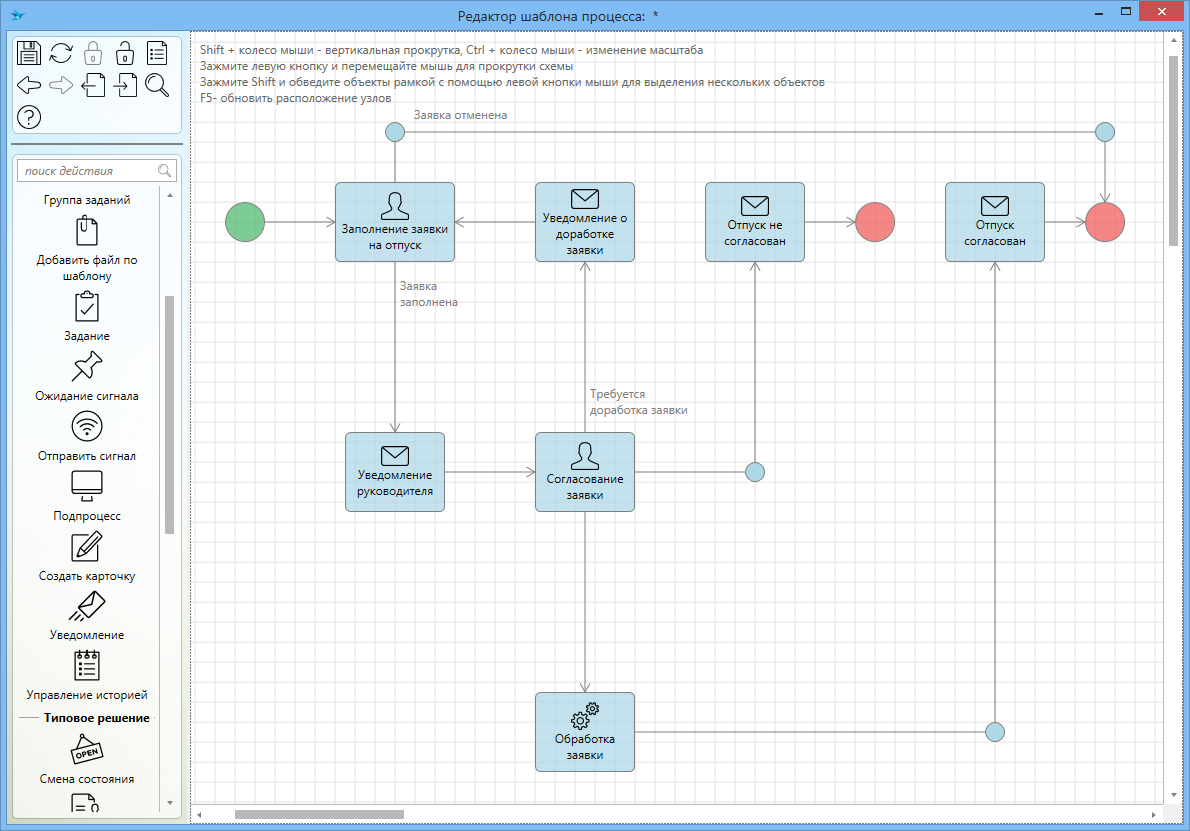Select the 'Согласование заявки' process node
This screenshot has width=1190, height=831.
point(585,472)
